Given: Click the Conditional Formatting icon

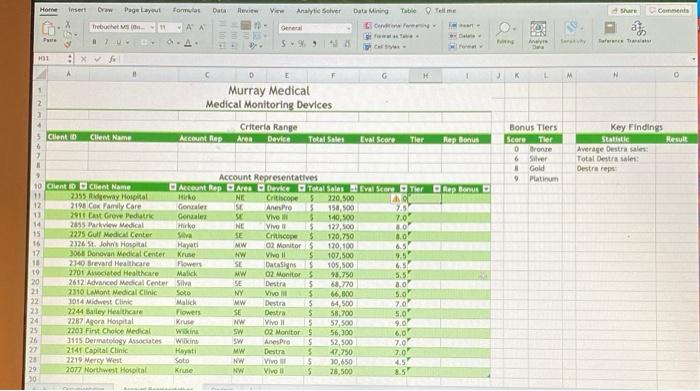Looking at the screenshot, I should click(368, 25).
